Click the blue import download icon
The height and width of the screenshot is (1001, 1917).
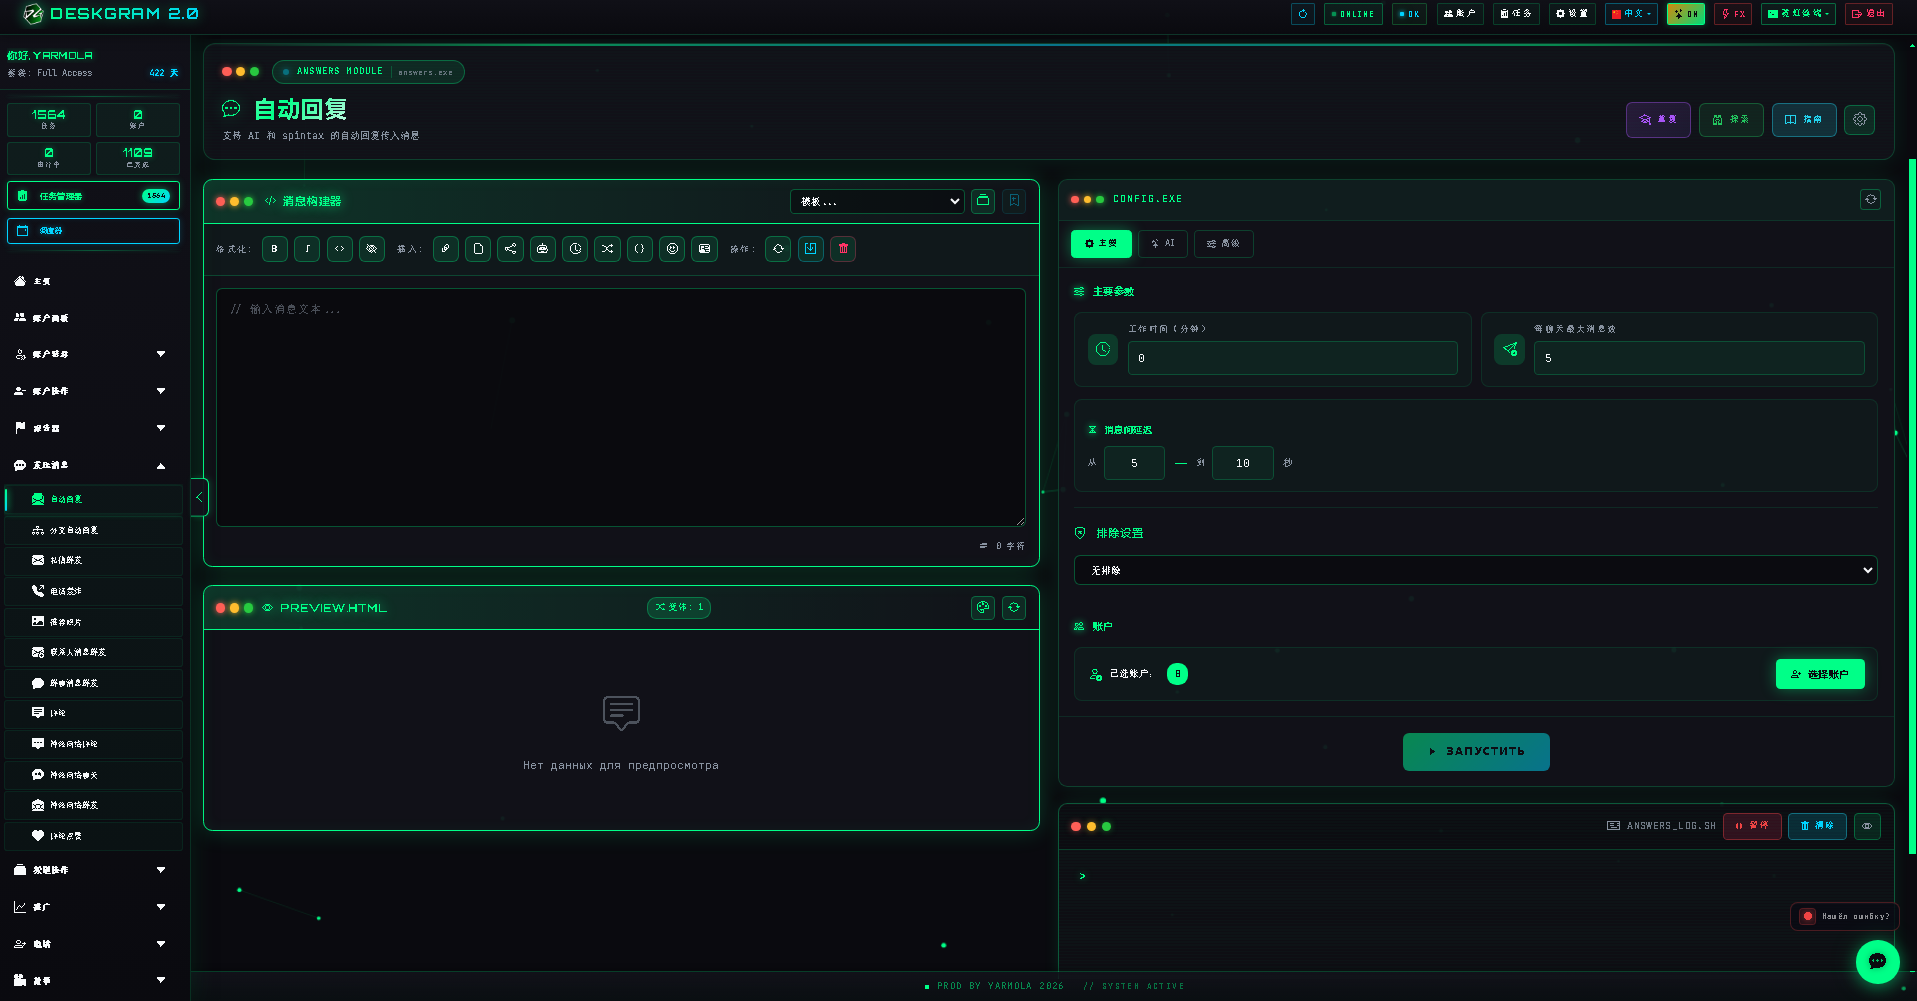pyautogui.click(x=811, y=249)
